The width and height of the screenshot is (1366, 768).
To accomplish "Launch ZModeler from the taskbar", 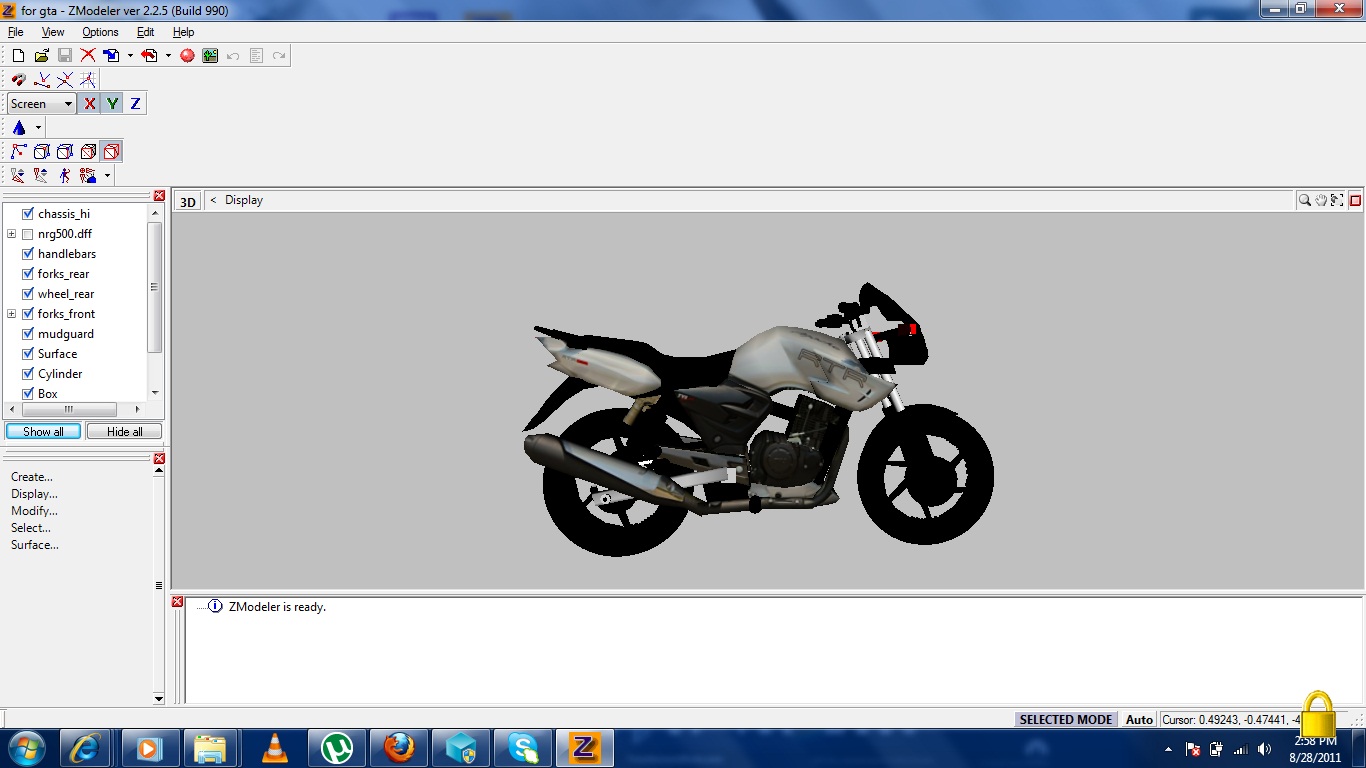I will pos(585,747).
